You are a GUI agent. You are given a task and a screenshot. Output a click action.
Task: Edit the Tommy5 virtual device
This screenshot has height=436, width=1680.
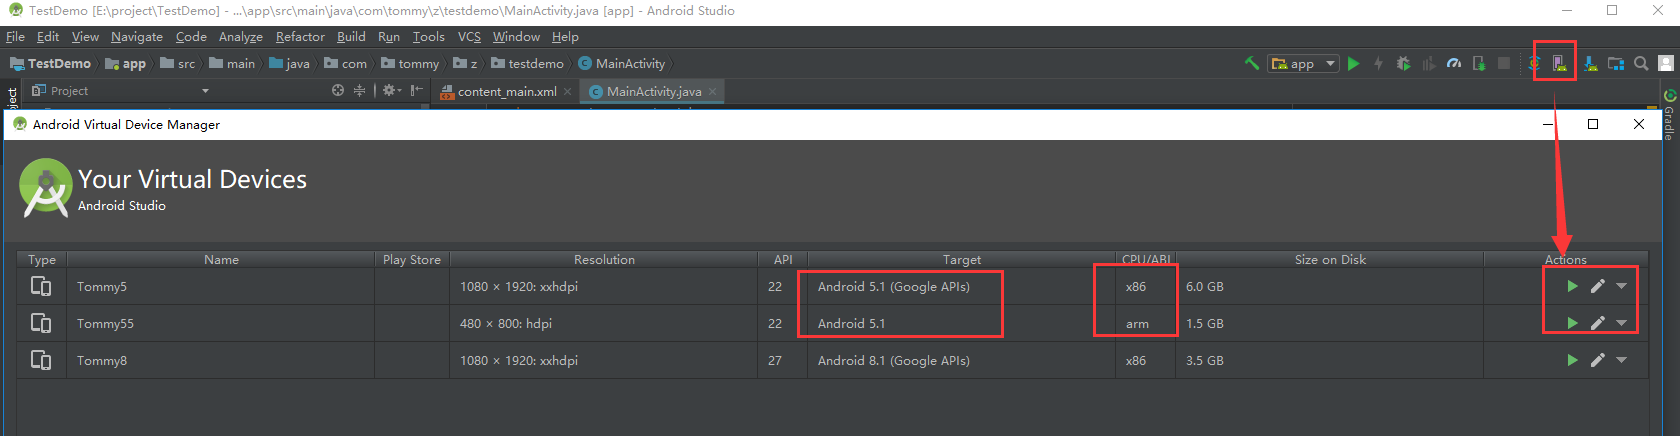[1597, 286]
